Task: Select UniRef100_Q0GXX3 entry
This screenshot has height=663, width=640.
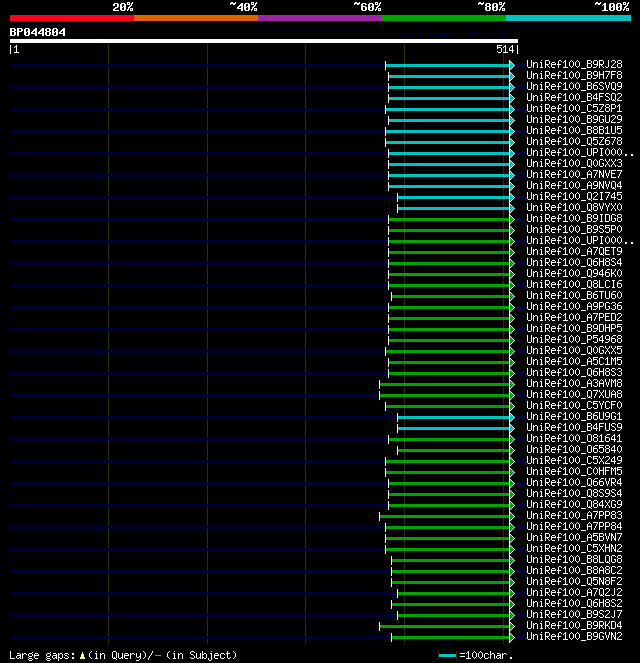Action: click(574, 163)
